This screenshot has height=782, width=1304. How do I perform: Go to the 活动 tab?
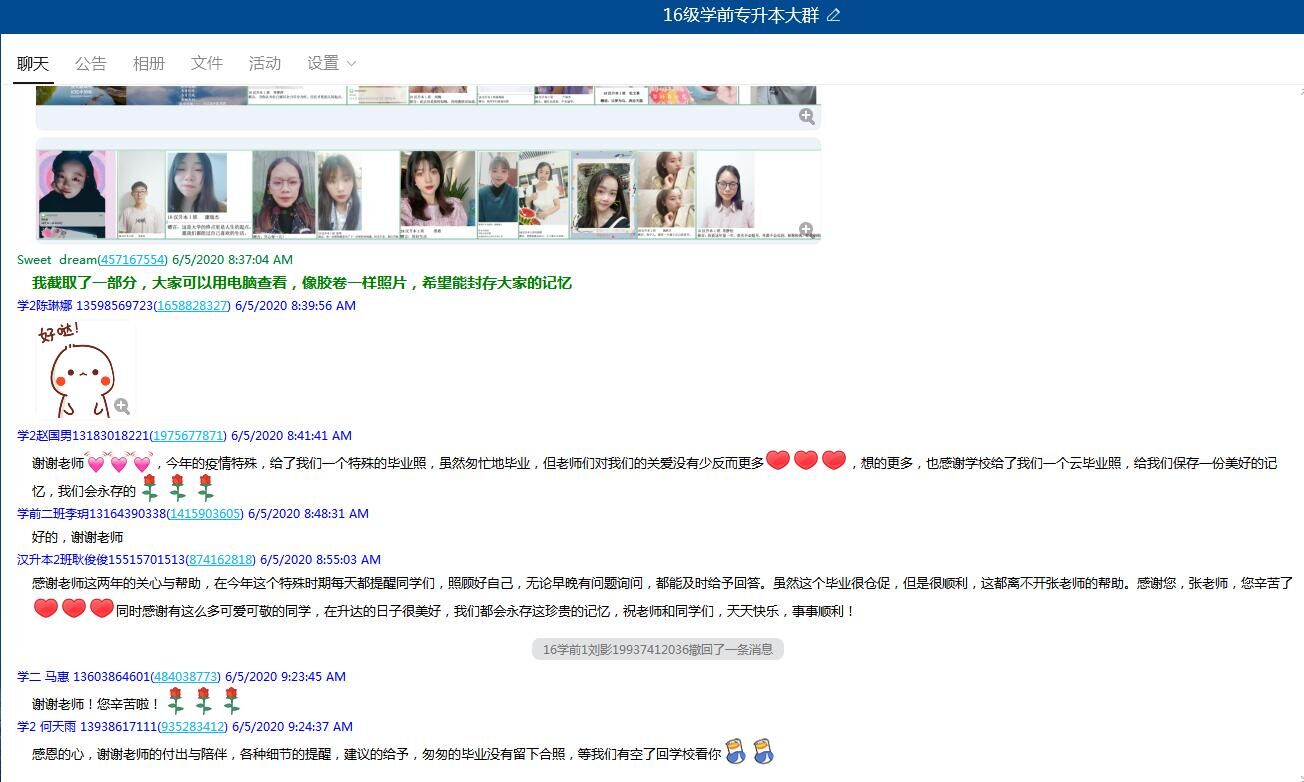pyautogui.click(x=264, y=63)
